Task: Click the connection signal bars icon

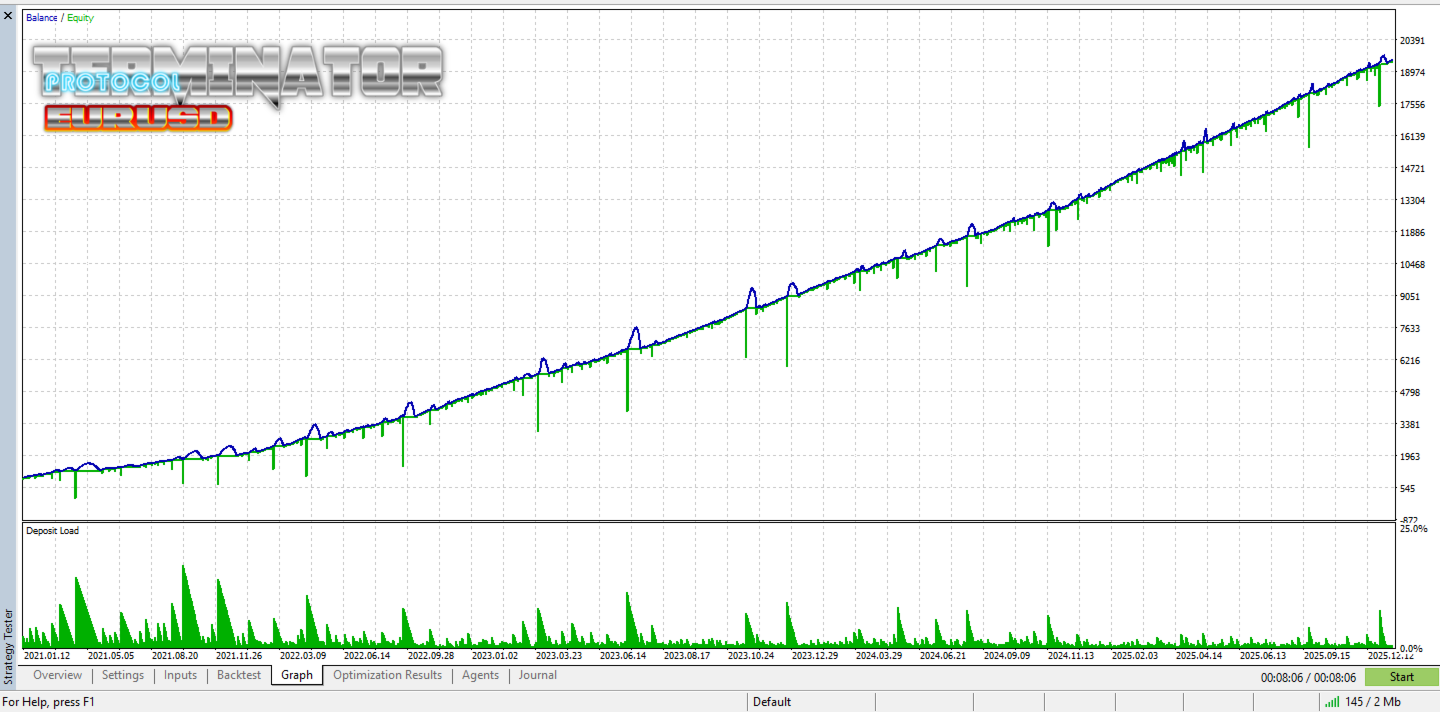Action: coord(1332,702)
